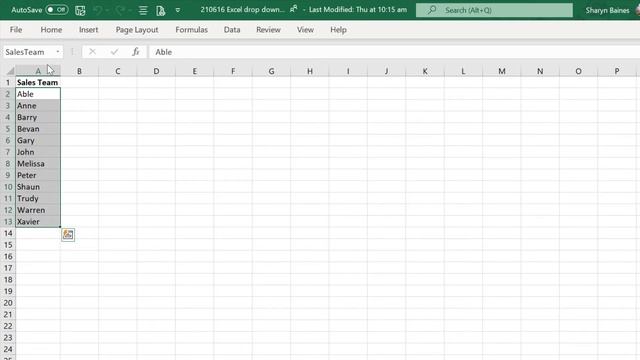Switch to the Data tab
The height and width of the screenshot is (360, 640).
pyautogui.click(x=232, y=30)
